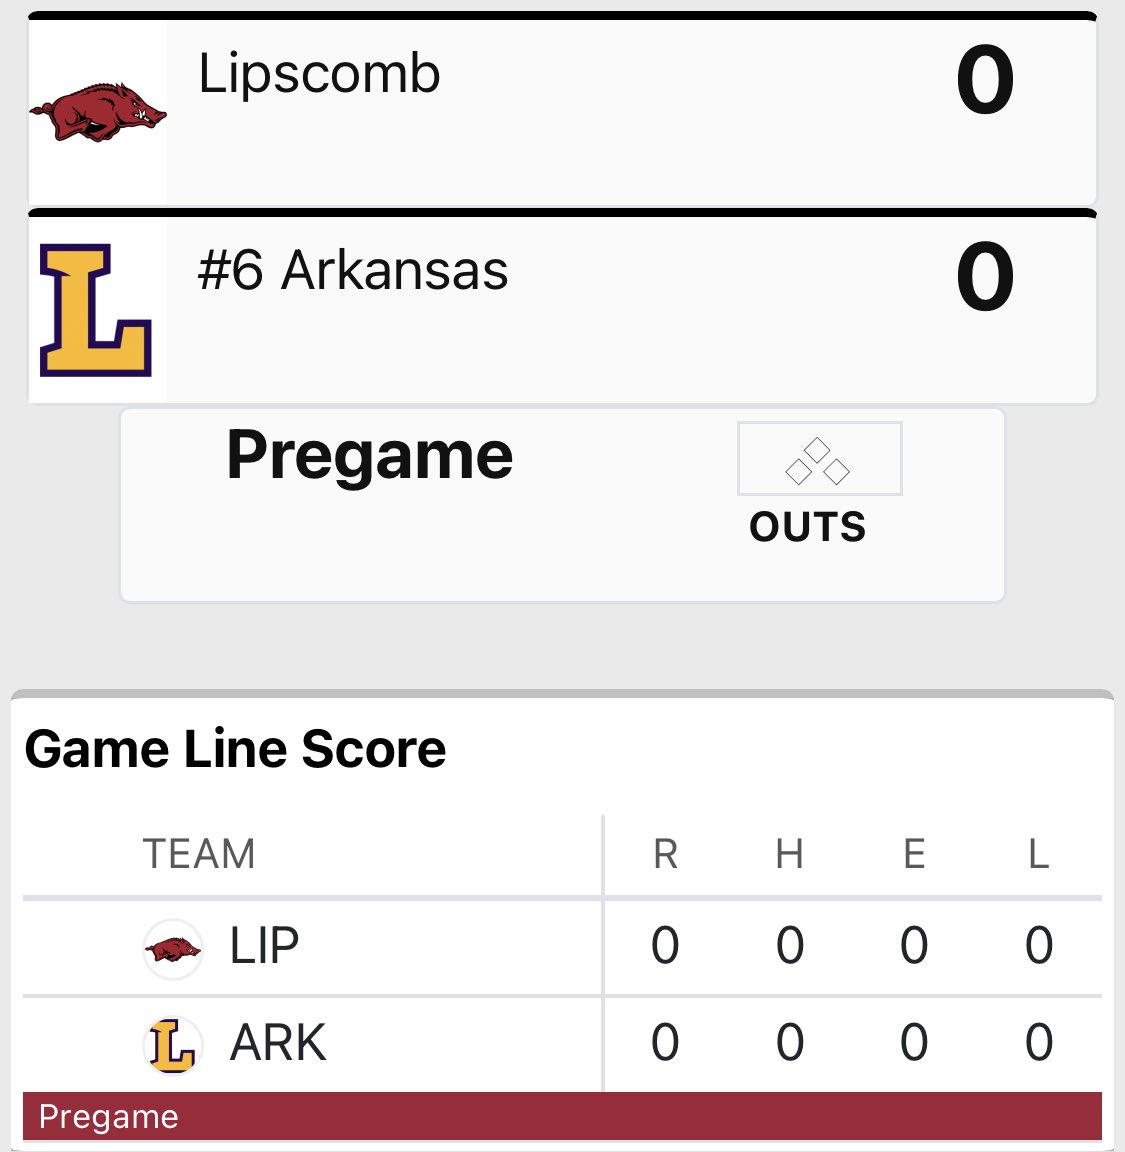Click the bases diamond indicator
The image size is (1125, 1152).
[x=819, y=459]
